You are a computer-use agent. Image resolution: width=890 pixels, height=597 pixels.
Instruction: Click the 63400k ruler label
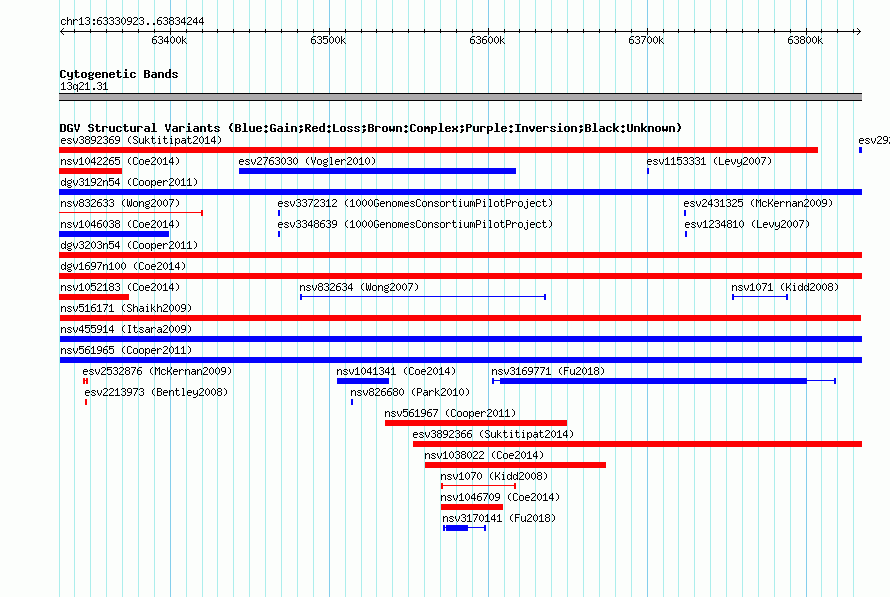click(x=169, y=40)
